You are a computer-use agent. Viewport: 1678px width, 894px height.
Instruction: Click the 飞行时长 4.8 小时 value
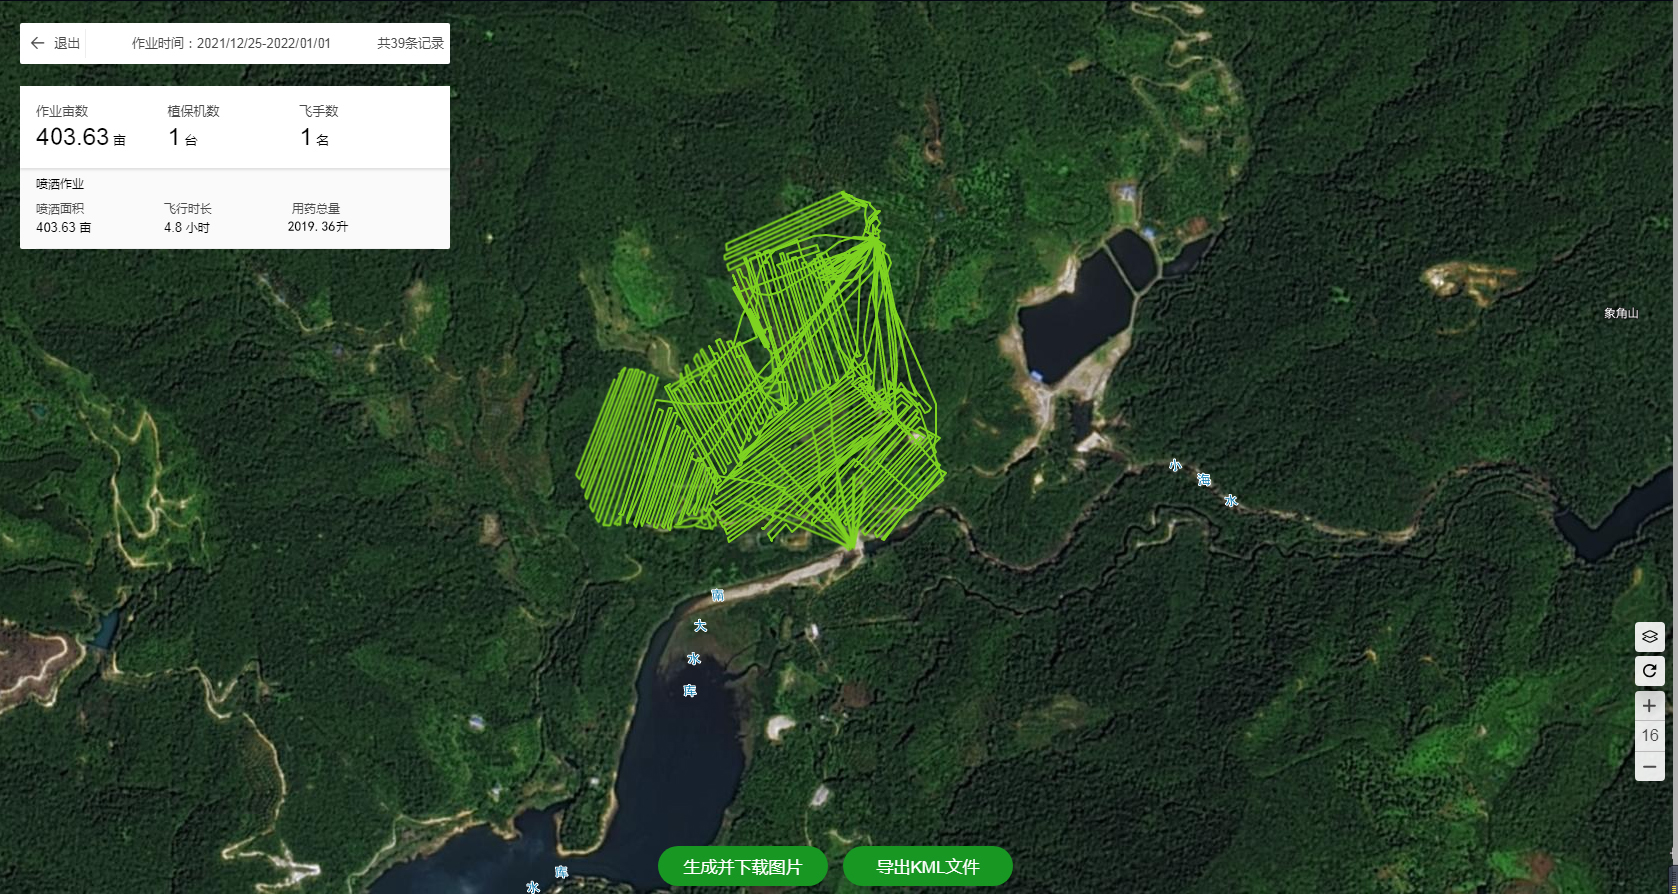[x=187, y=227]
